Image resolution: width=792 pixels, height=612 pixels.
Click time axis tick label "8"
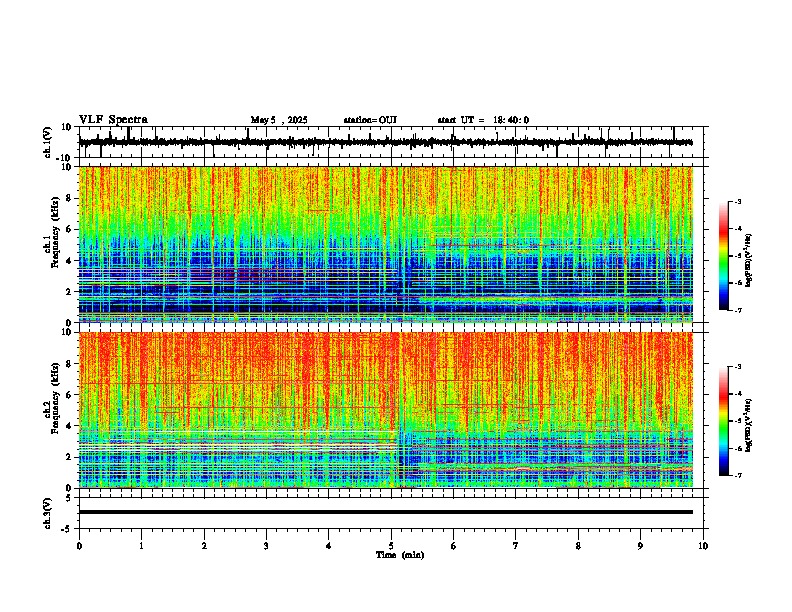[578, 546]
